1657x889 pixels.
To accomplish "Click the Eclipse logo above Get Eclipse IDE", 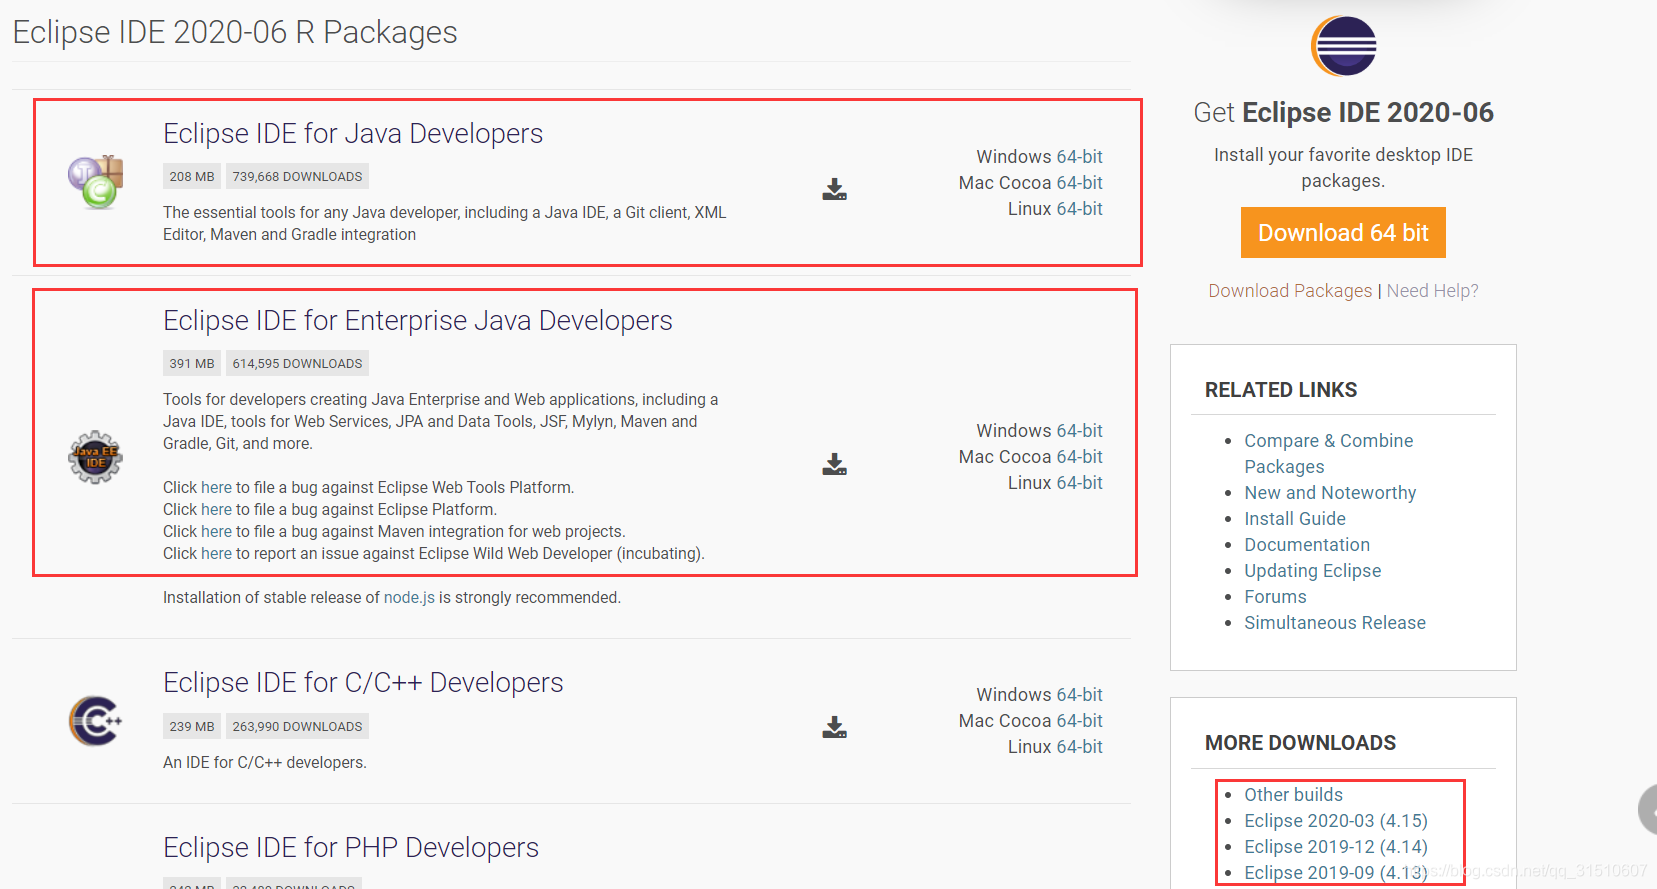I will point(1344,46).
